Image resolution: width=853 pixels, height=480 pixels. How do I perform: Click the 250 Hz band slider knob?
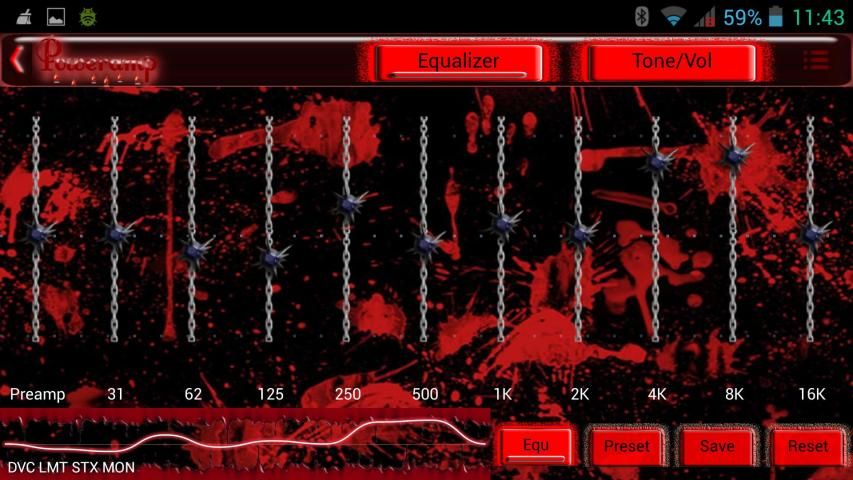click(x=347, y=204)
